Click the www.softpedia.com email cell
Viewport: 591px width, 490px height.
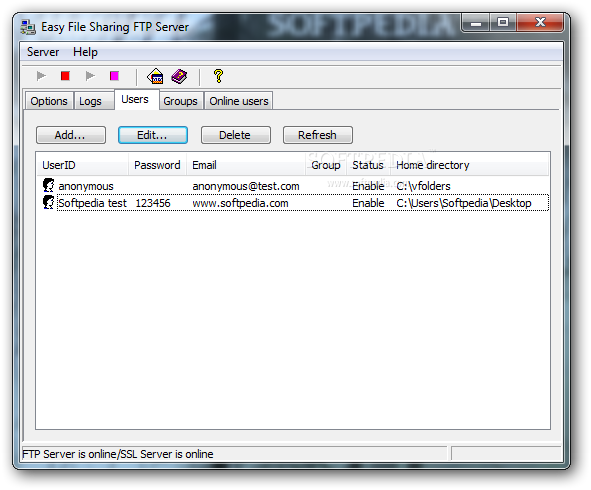coord(240,203)
